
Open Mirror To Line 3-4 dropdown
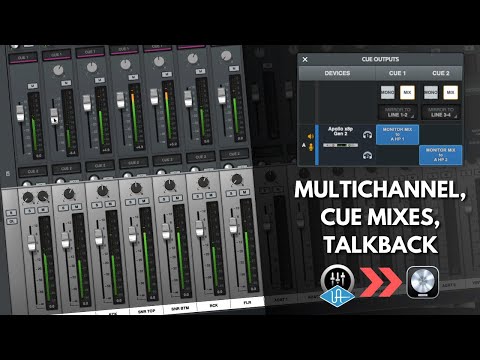(441, 112)
